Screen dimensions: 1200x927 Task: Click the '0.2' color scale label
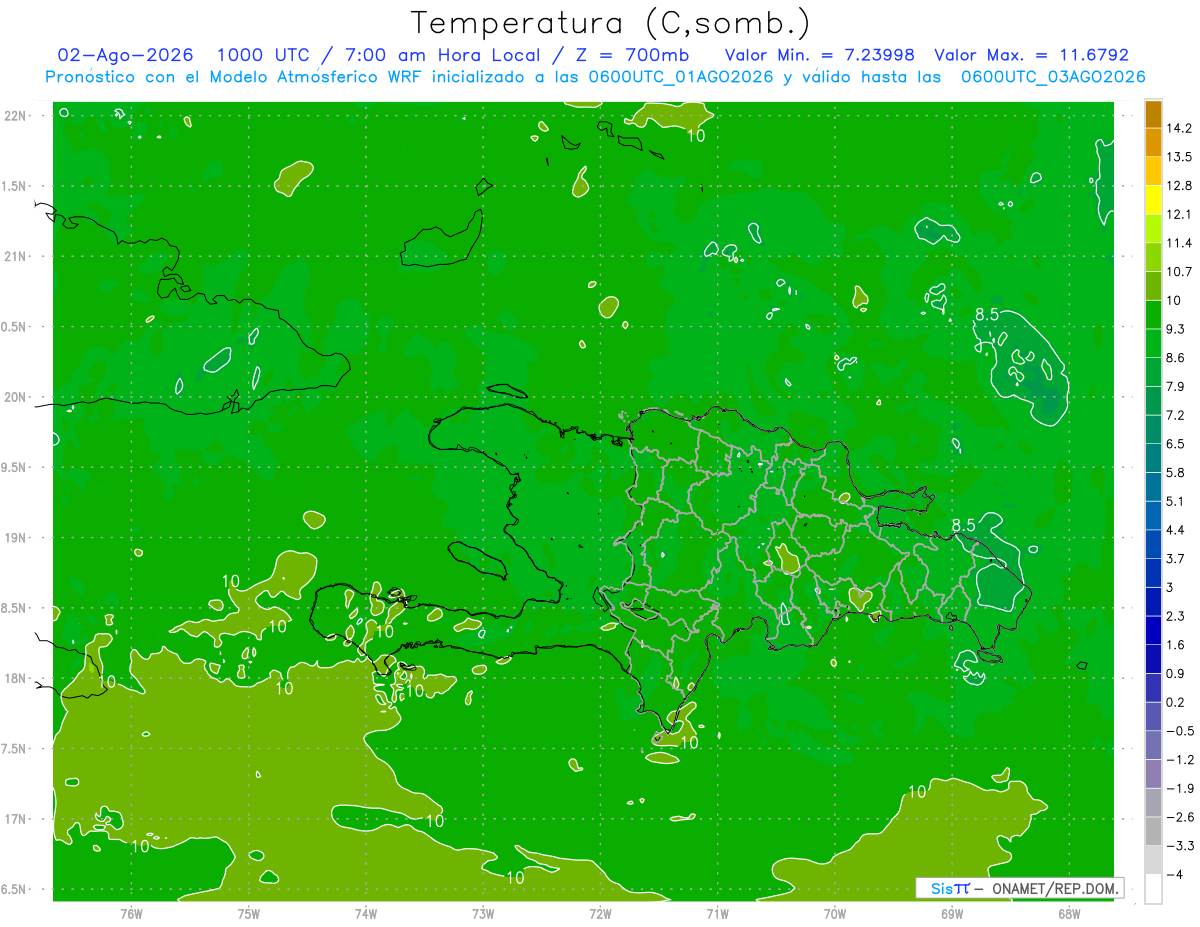(x=1175, y=702)
